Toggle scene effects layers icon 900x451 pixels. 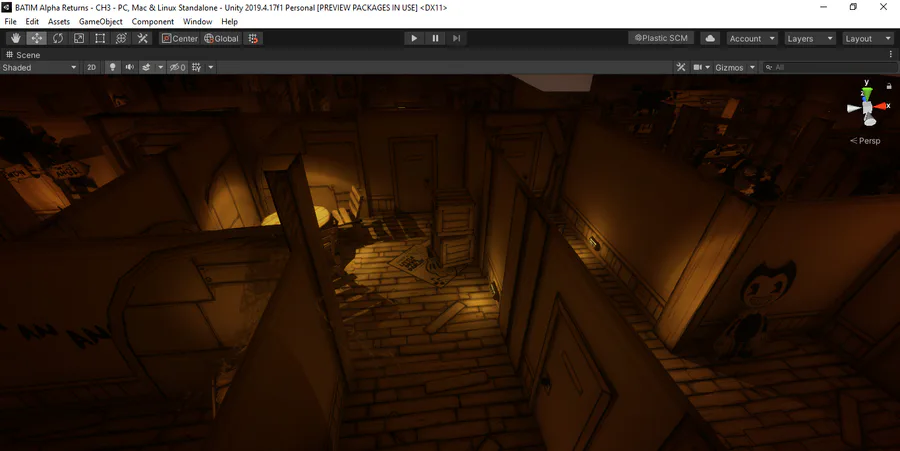pyautogui.click(x=146, y=67)
